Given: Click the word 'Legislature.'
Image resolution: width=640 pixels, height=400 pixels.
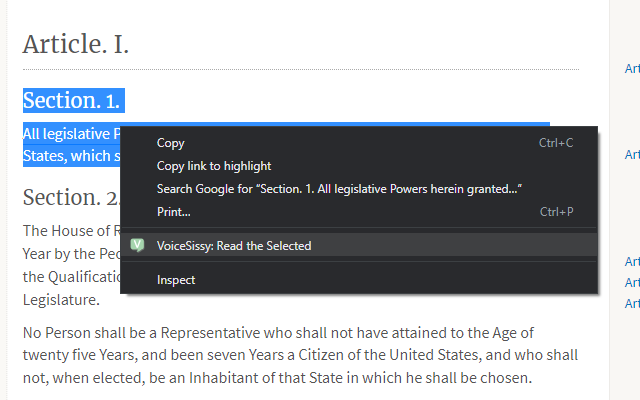Looking at the screenshot, I should 61,300.
